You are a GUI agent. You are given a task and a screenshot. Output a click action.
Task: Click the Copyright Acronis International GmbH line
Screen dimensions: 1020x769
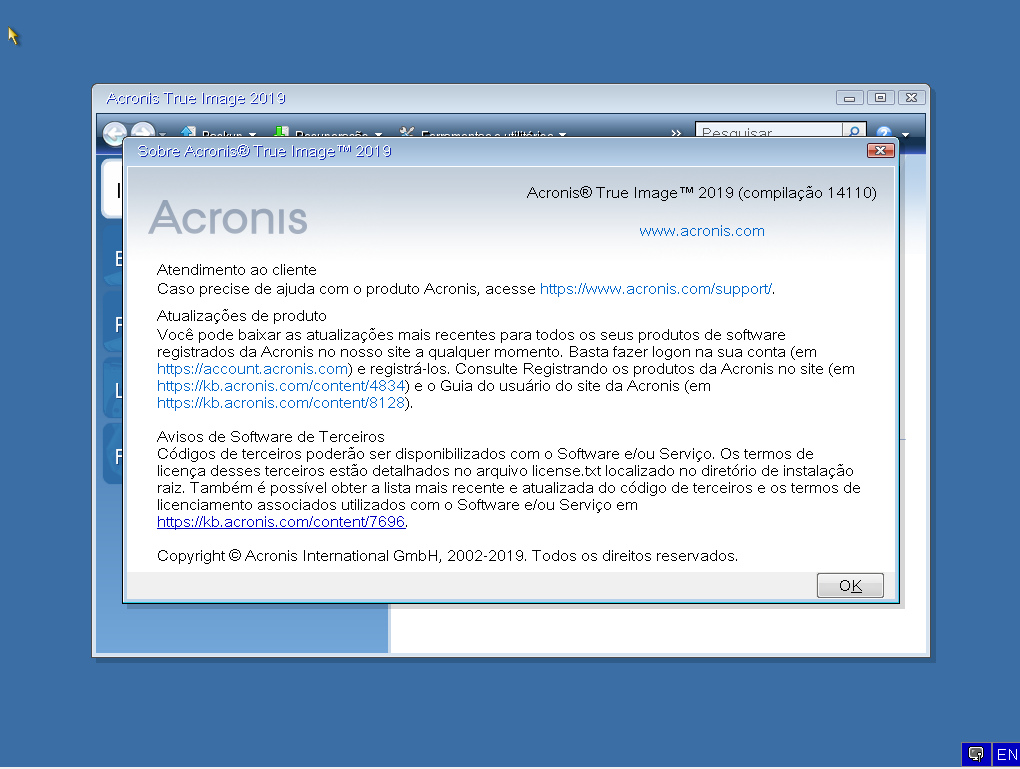click(x=448, y=556)
